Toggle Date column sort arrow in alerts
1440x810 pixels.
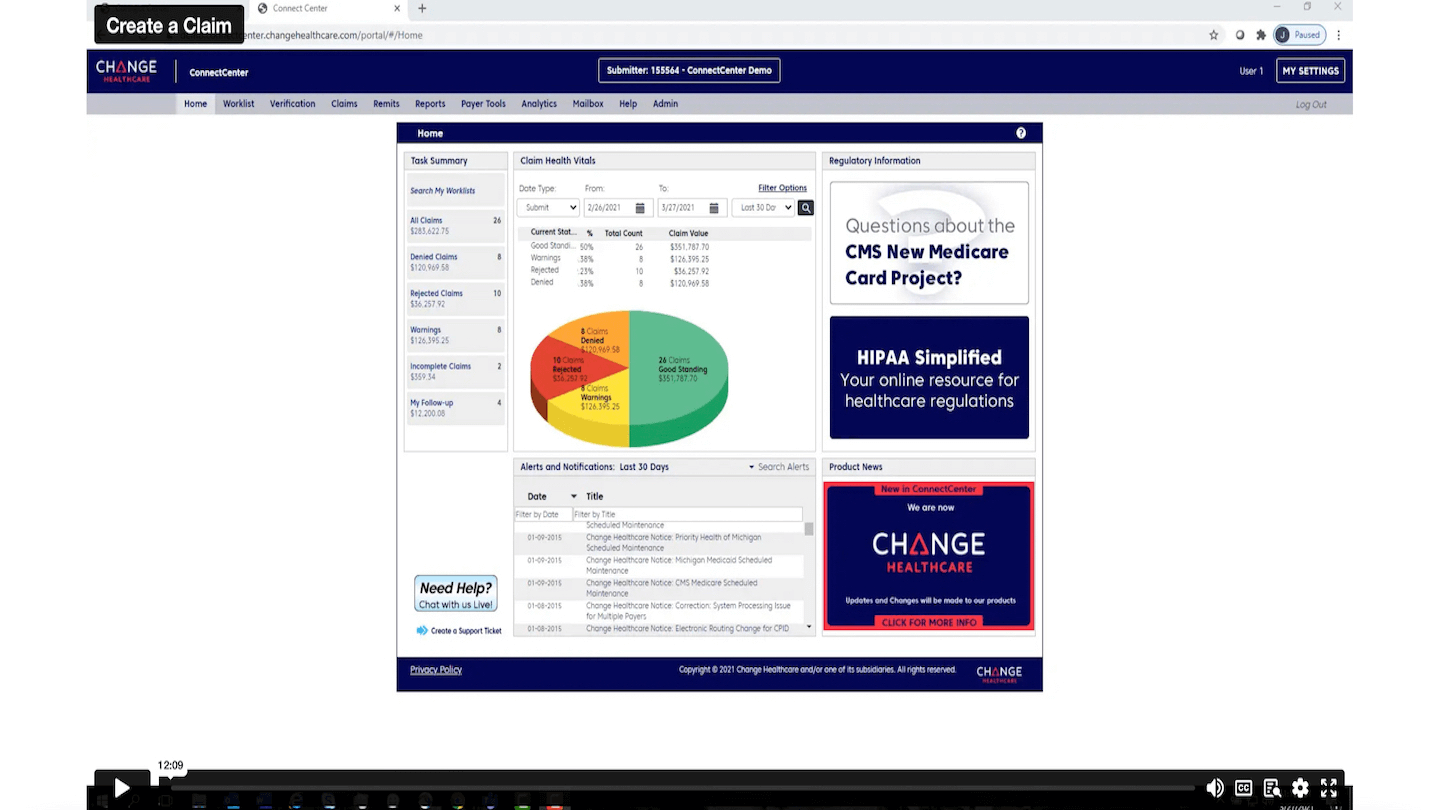coord(574,496)
